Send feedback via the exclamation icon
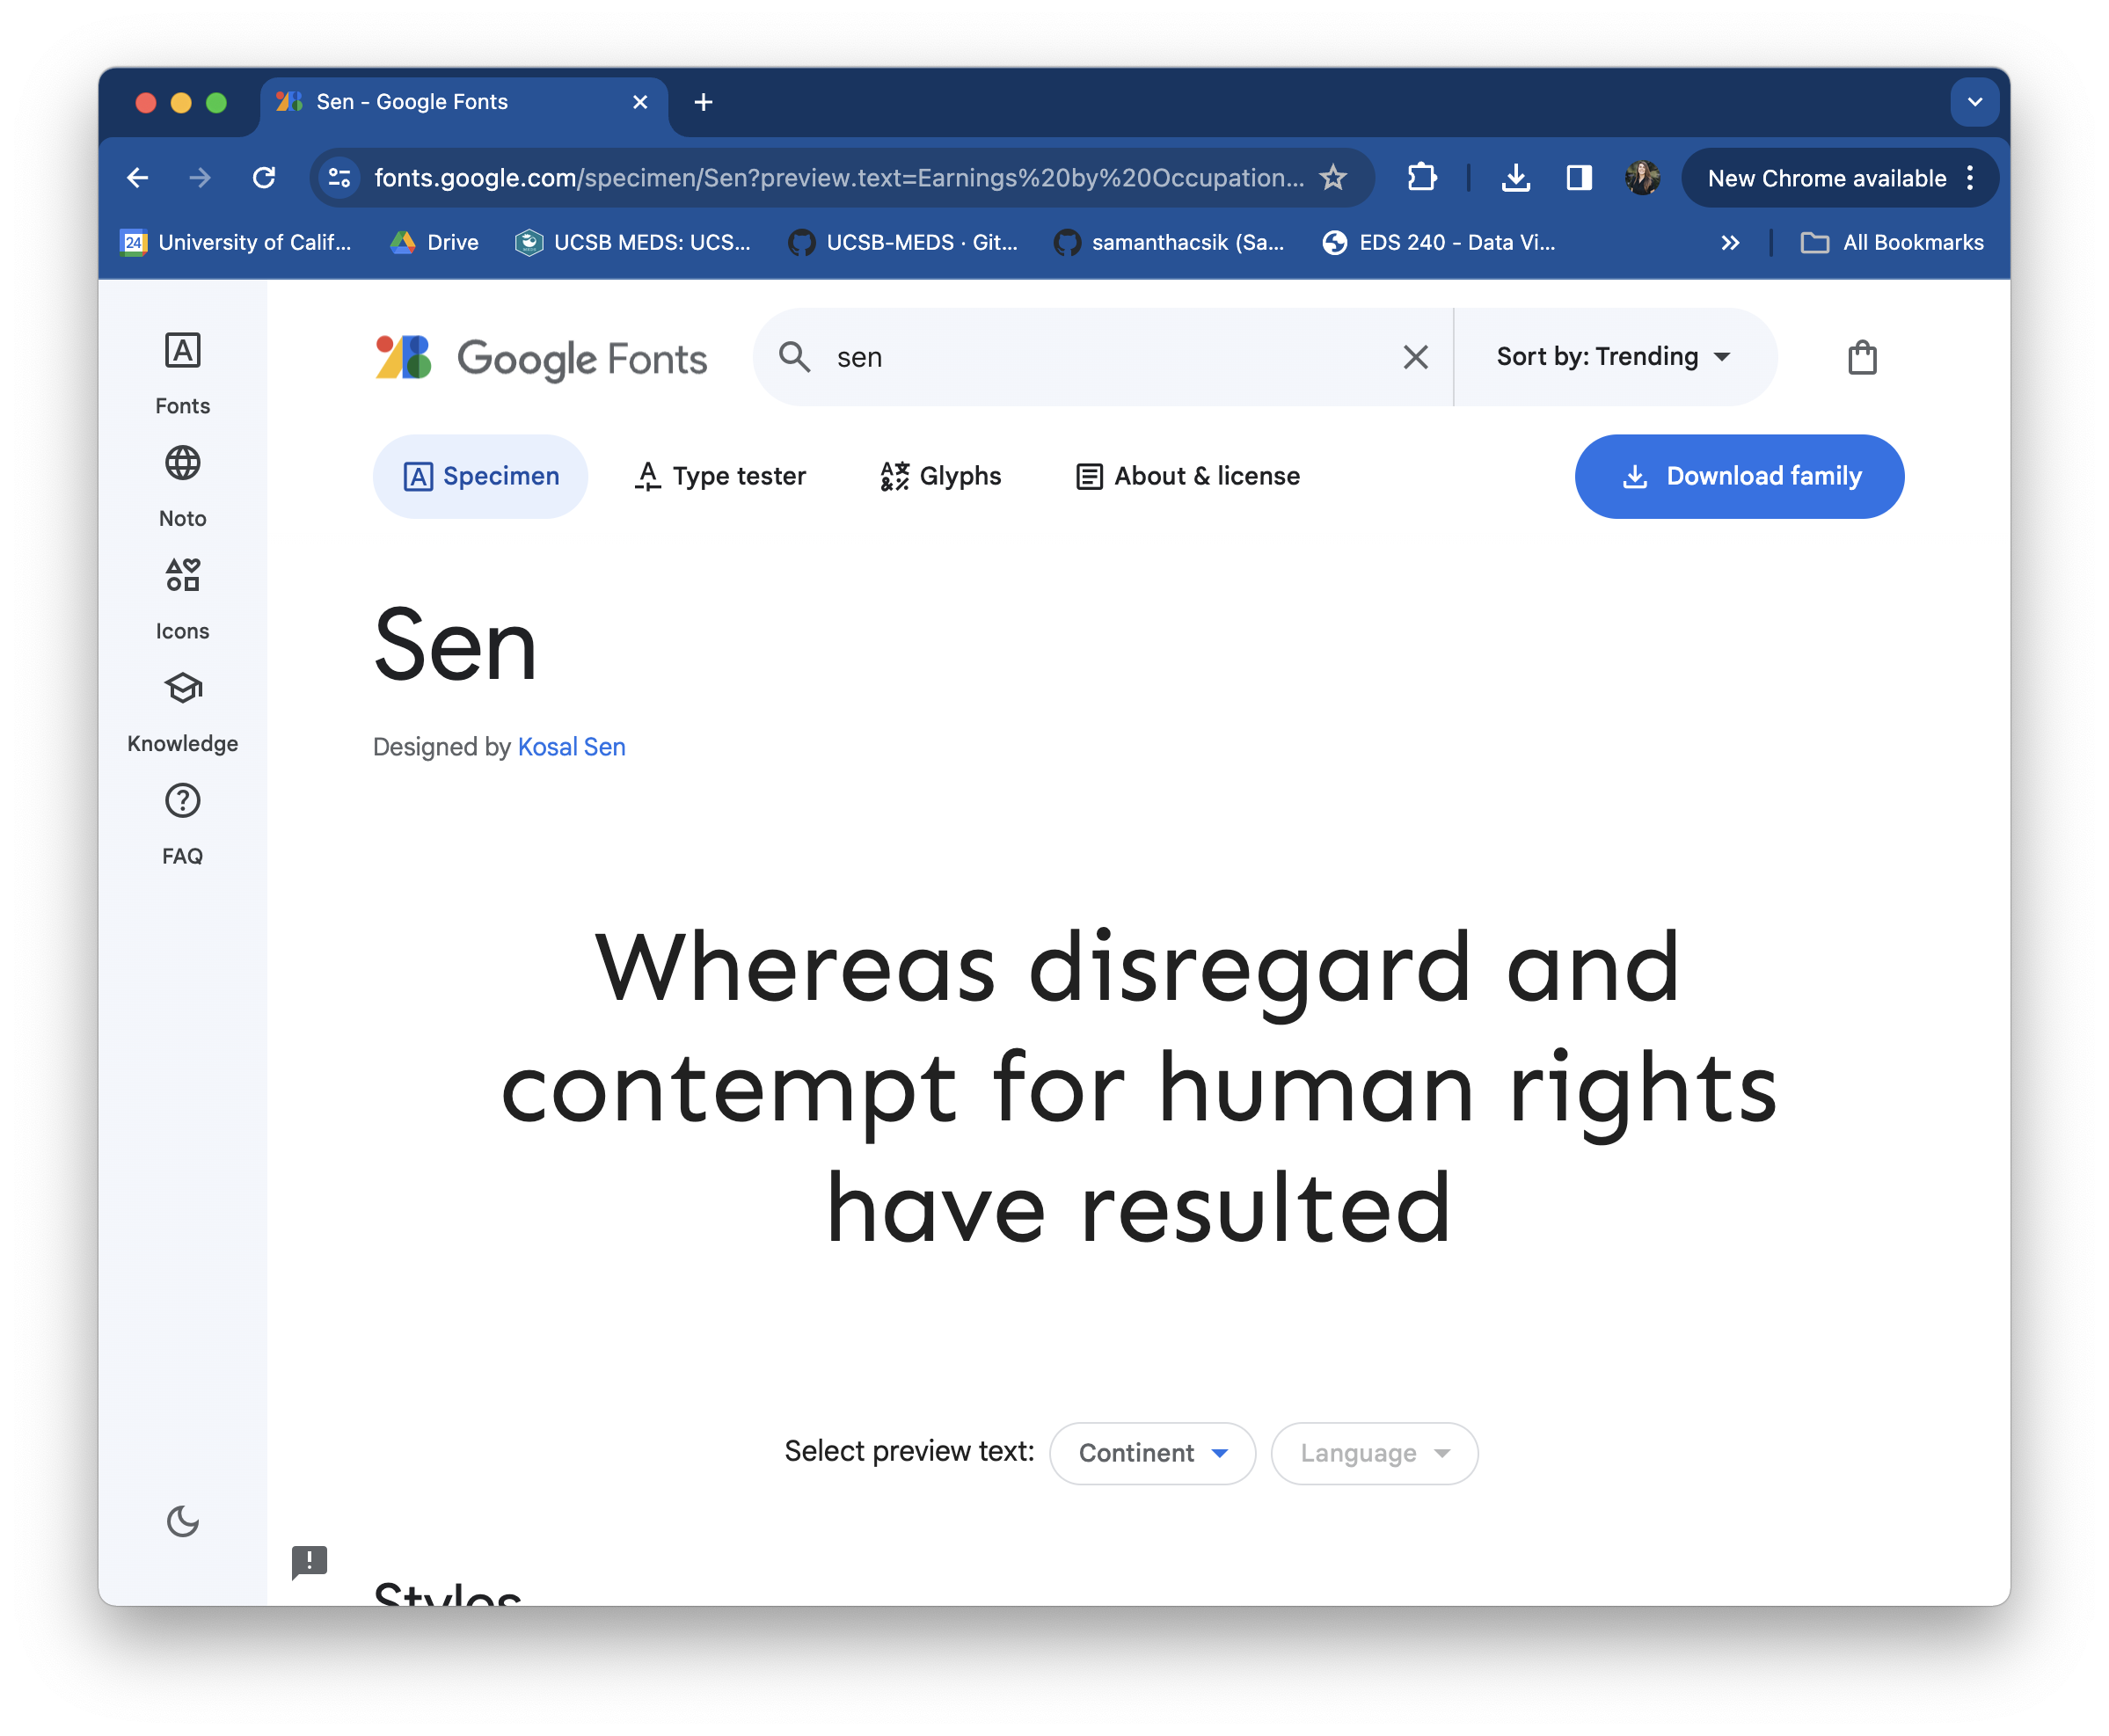This screenshot has width=2109, height=1736. [309, 1561]
